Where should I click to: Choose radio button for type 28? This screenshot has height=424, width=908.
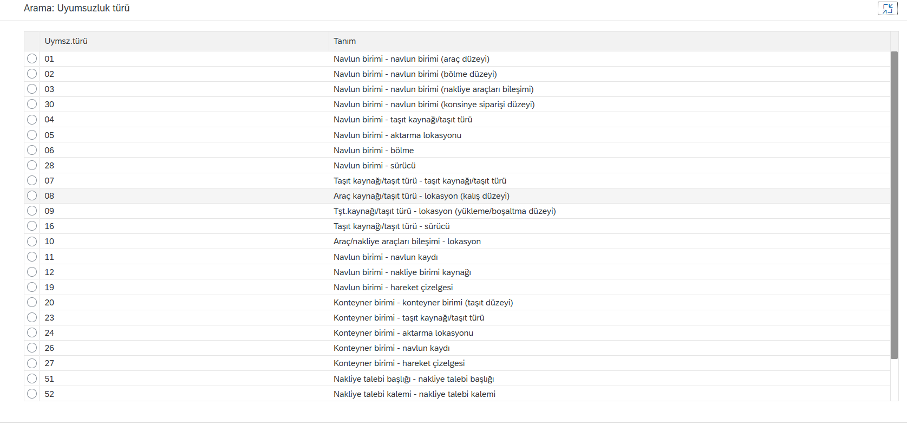[32, 165]
